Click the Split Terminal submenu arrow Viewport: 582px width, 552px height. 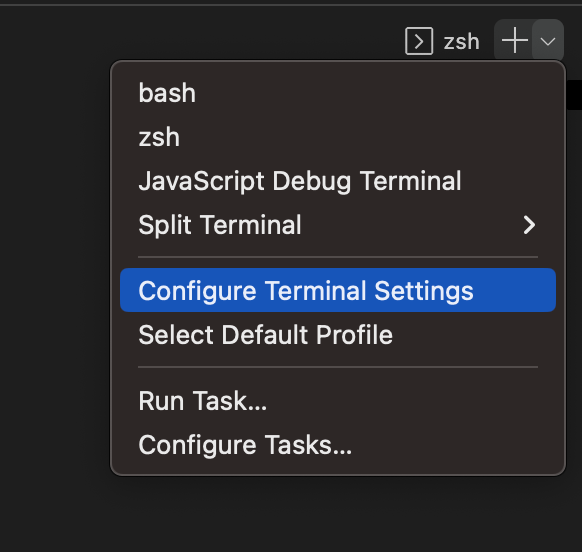coord(529,225)
